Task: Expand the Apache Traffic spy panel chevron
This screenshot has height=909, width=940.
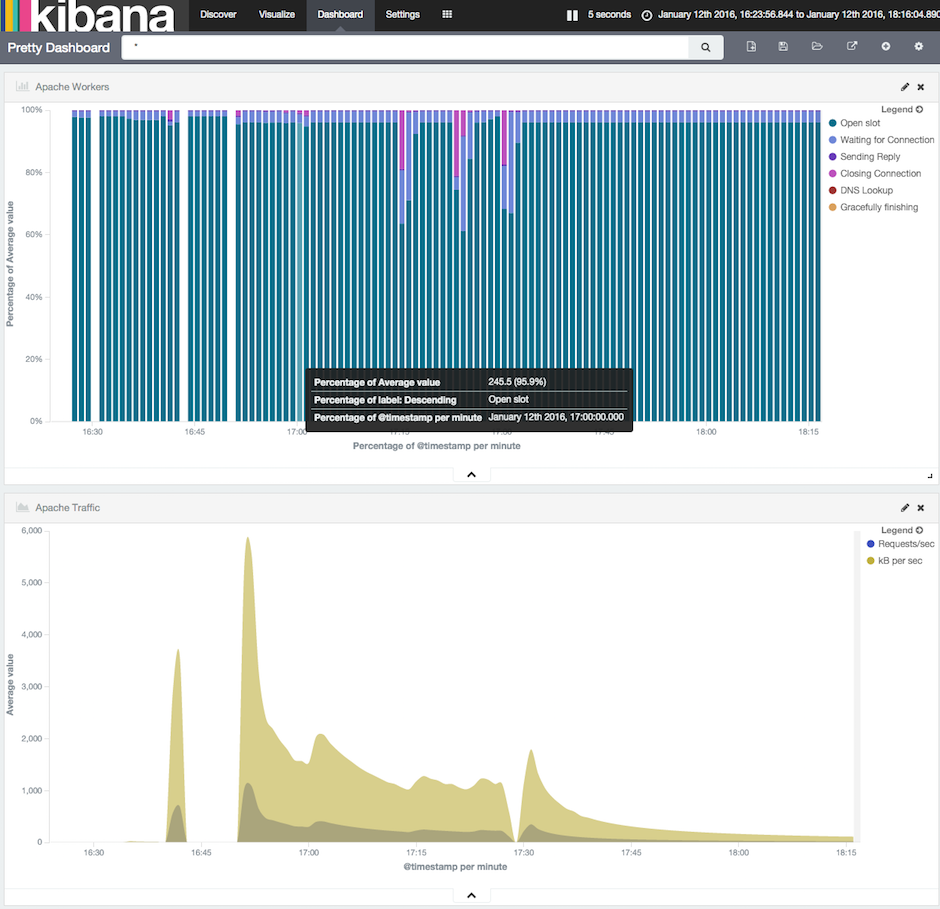Action: tap(471, 896)
